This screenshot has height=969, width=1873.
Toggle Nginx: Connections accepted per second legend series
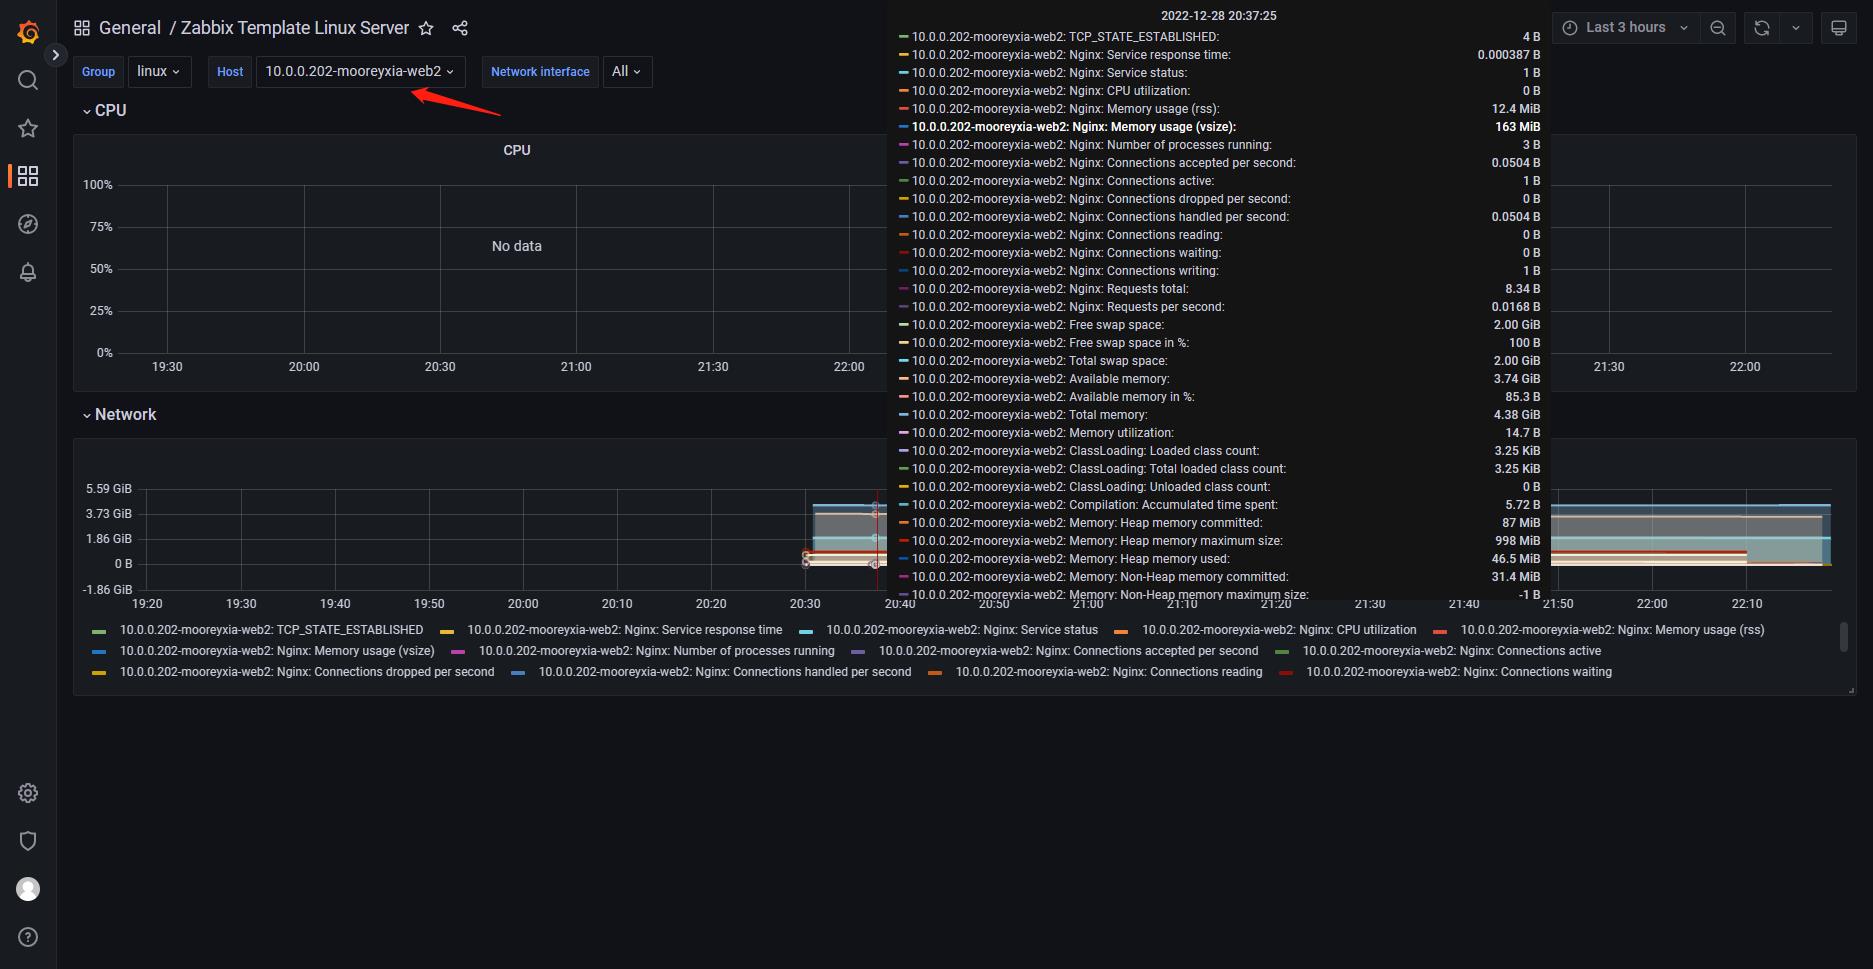tap(1068, 651)
